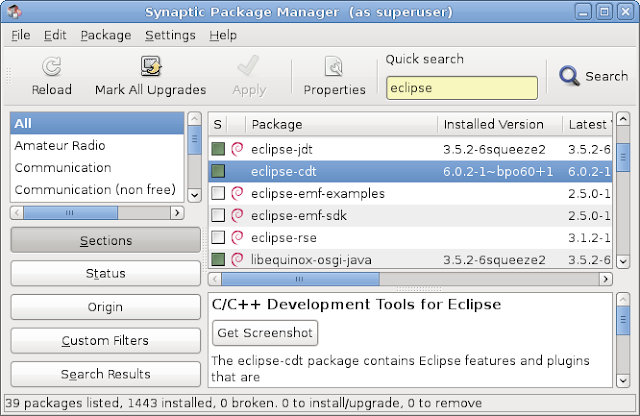Click the Search Results button
Screen dimensions: 640x416
[x=106, y=374]
